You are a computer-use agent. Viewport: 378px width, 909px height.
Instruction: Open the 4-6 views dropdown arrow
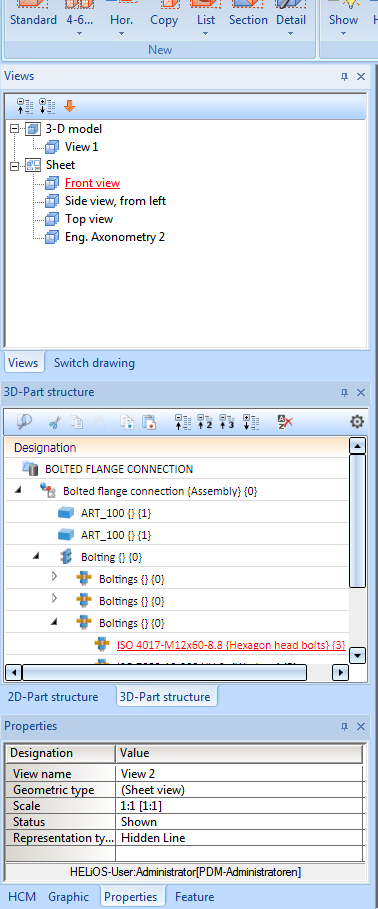[x=79, y=34]
